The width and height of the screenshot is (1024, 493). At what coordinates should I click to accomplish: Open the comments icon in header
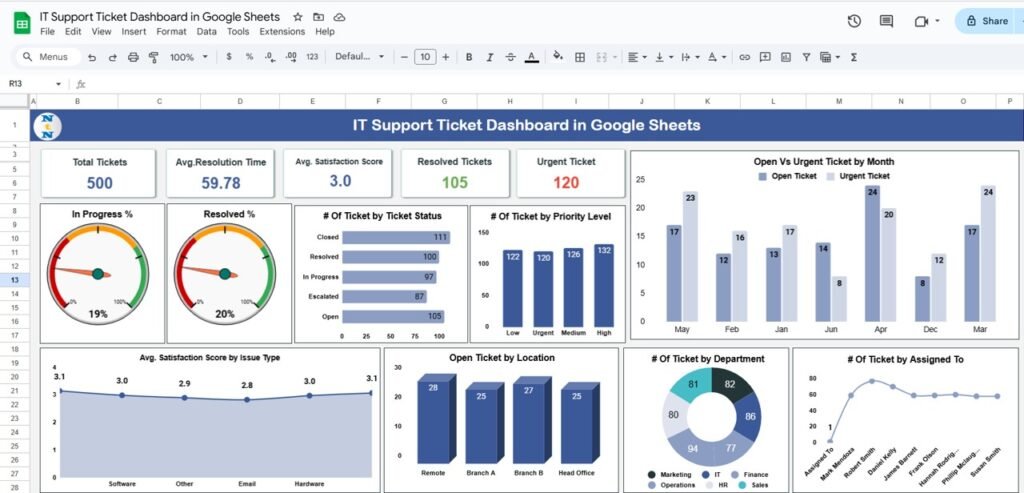886,22
